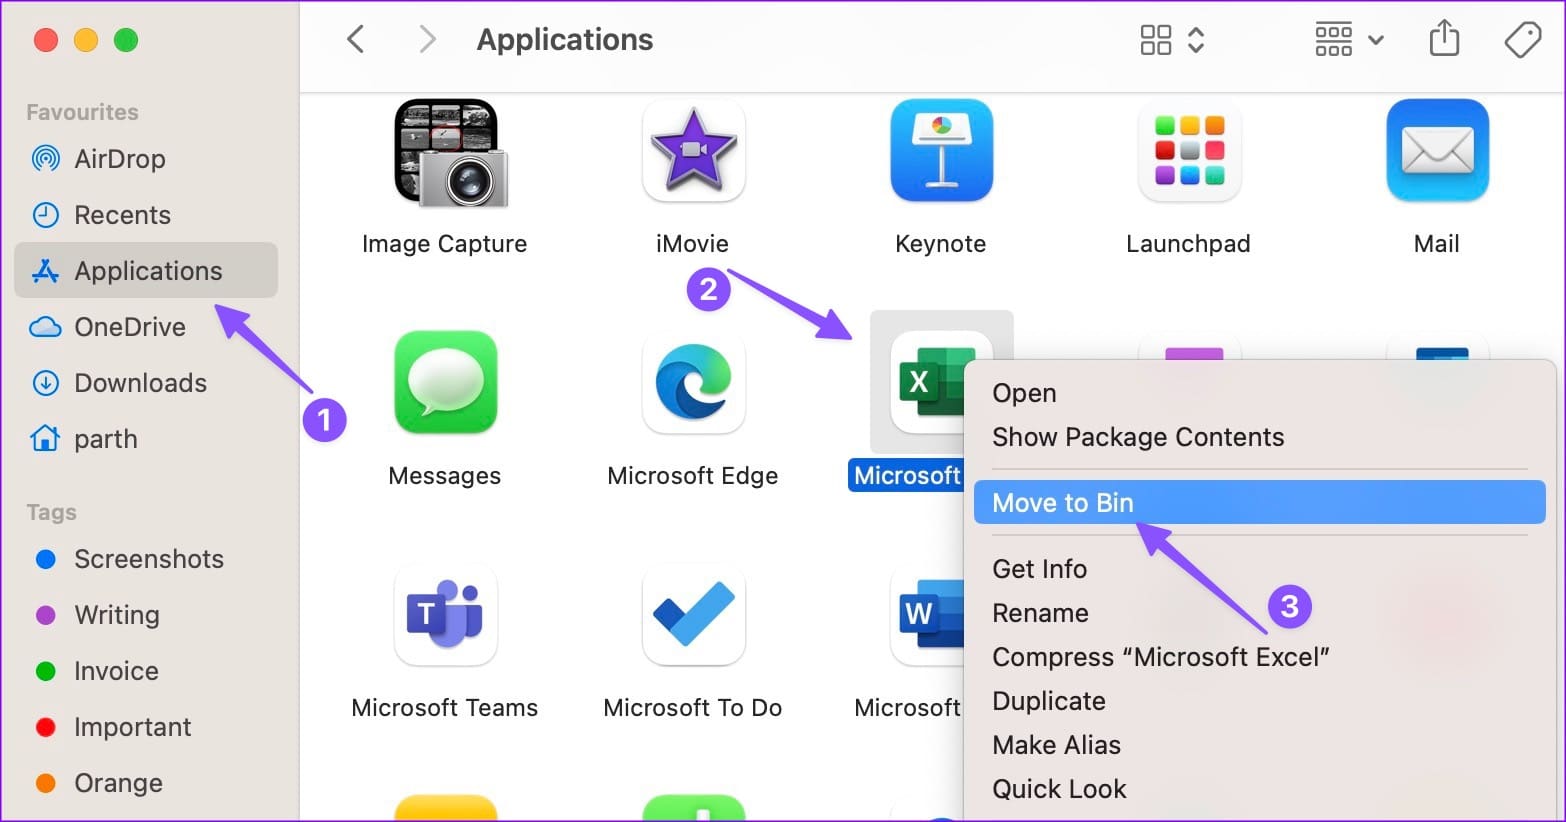Select the purple Writing tag
This screenshot has width=1566, height=822.
coord(146,614)
